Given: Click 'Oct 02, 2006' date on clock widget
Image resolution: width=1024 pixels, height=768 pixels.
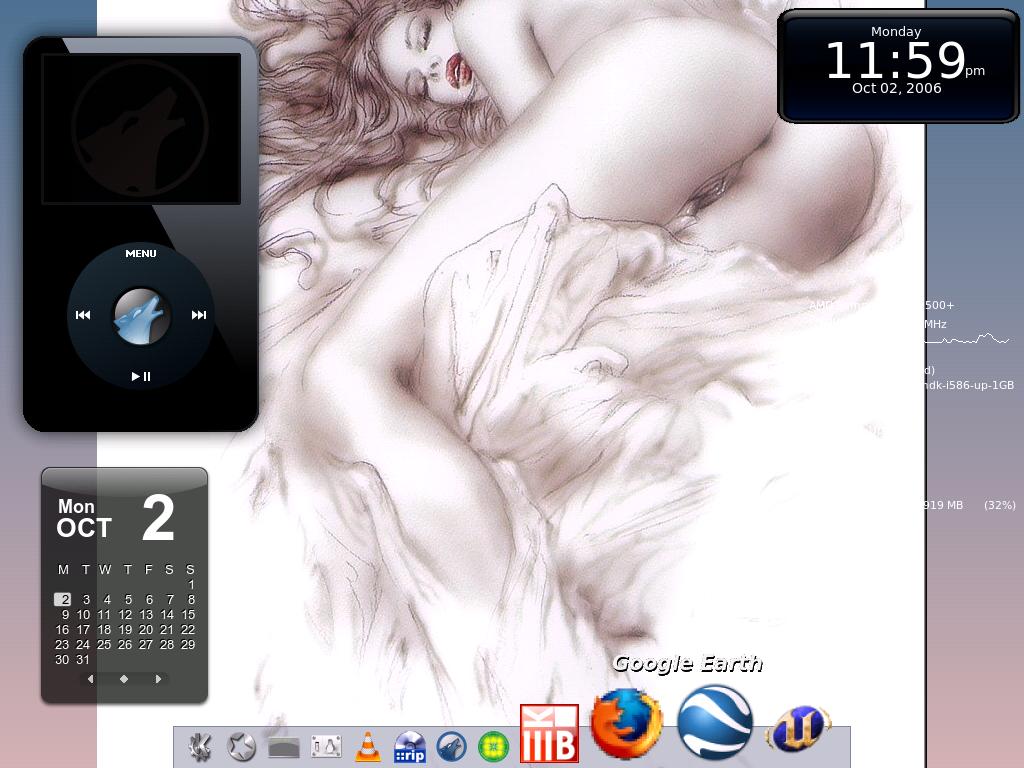Looking at the screenshot, I should click(x=897, y=88).
